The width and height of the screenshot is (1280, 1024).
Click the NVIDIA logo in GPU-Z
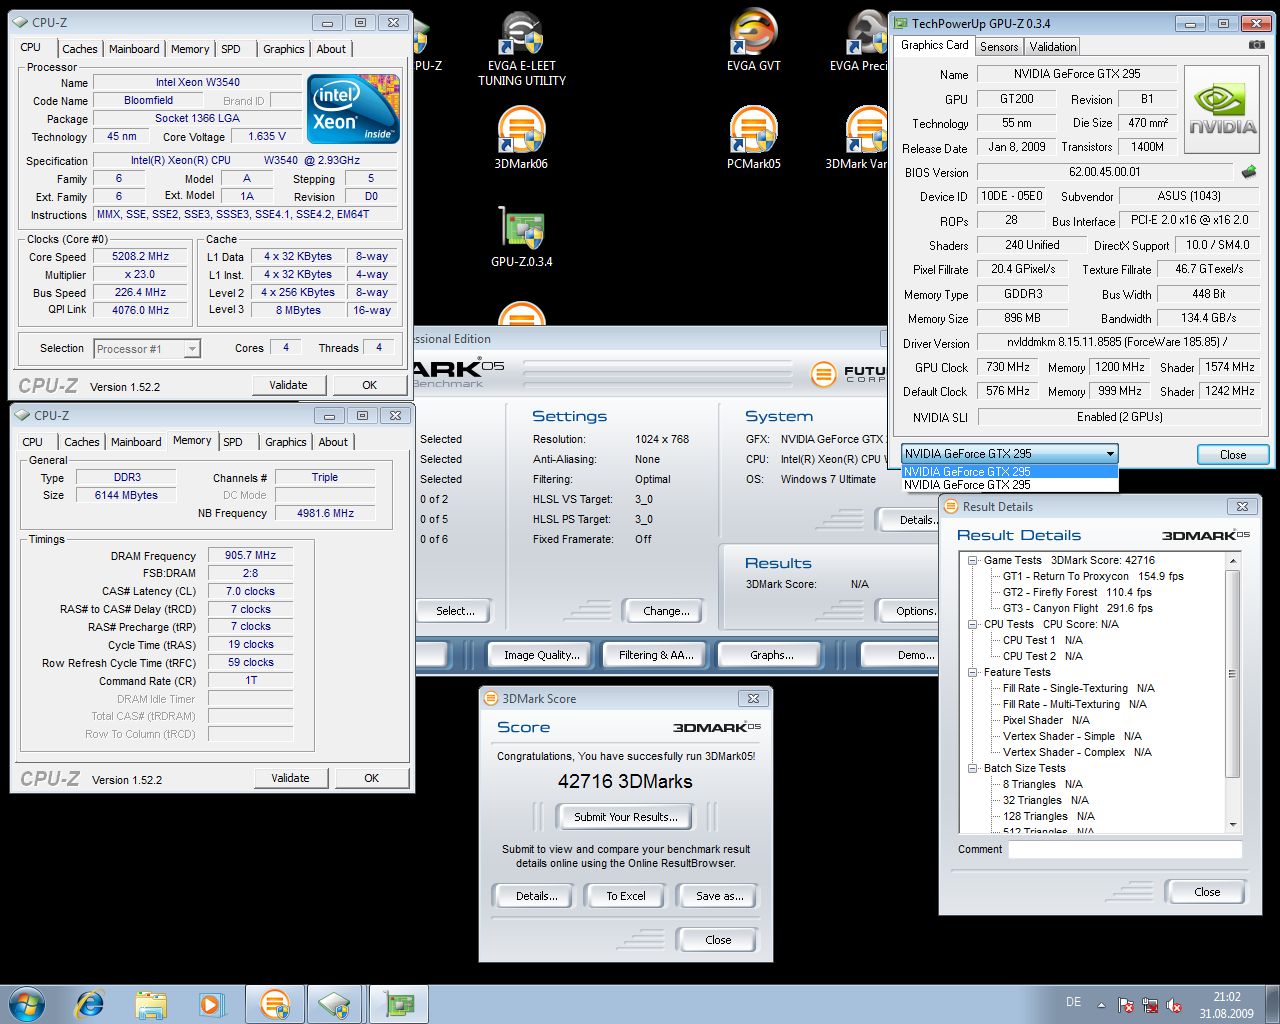click(x=1222, y=109)
